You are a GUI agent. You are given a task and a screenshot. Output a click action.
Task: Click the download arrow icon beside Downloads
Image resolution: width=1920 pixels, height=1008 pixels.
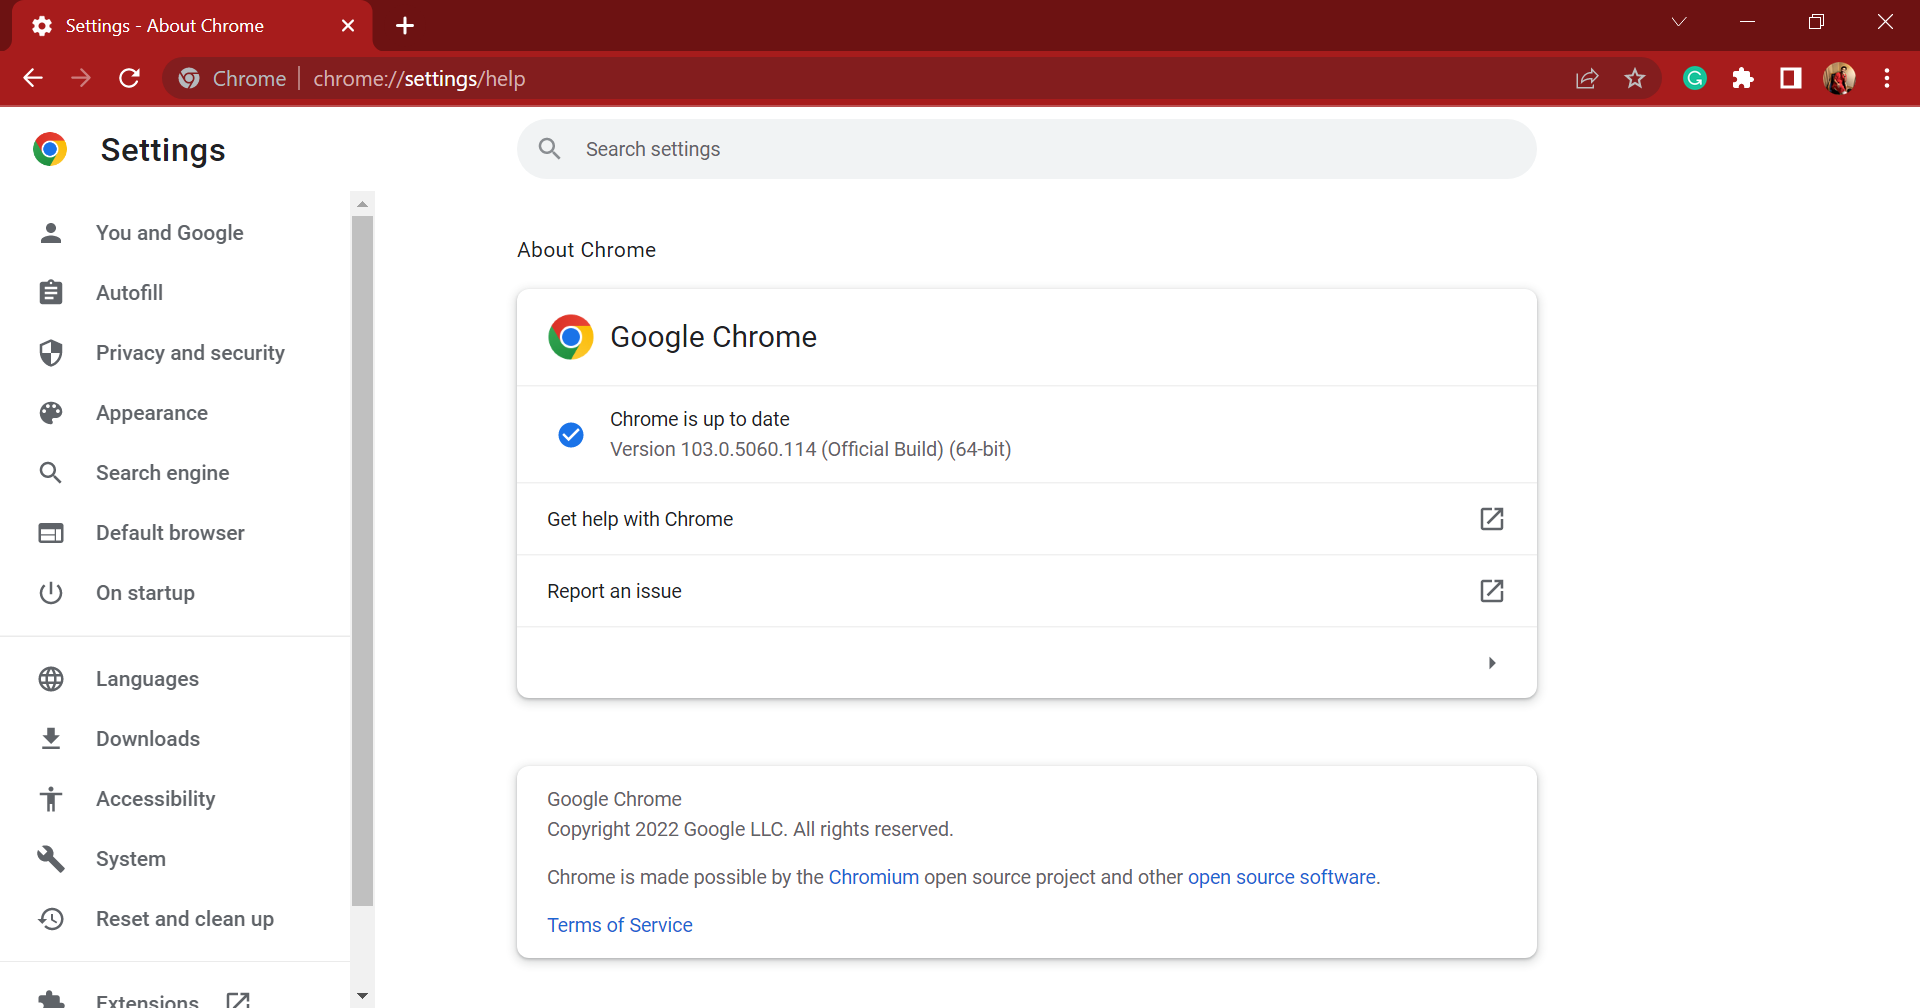click(51, 739)
